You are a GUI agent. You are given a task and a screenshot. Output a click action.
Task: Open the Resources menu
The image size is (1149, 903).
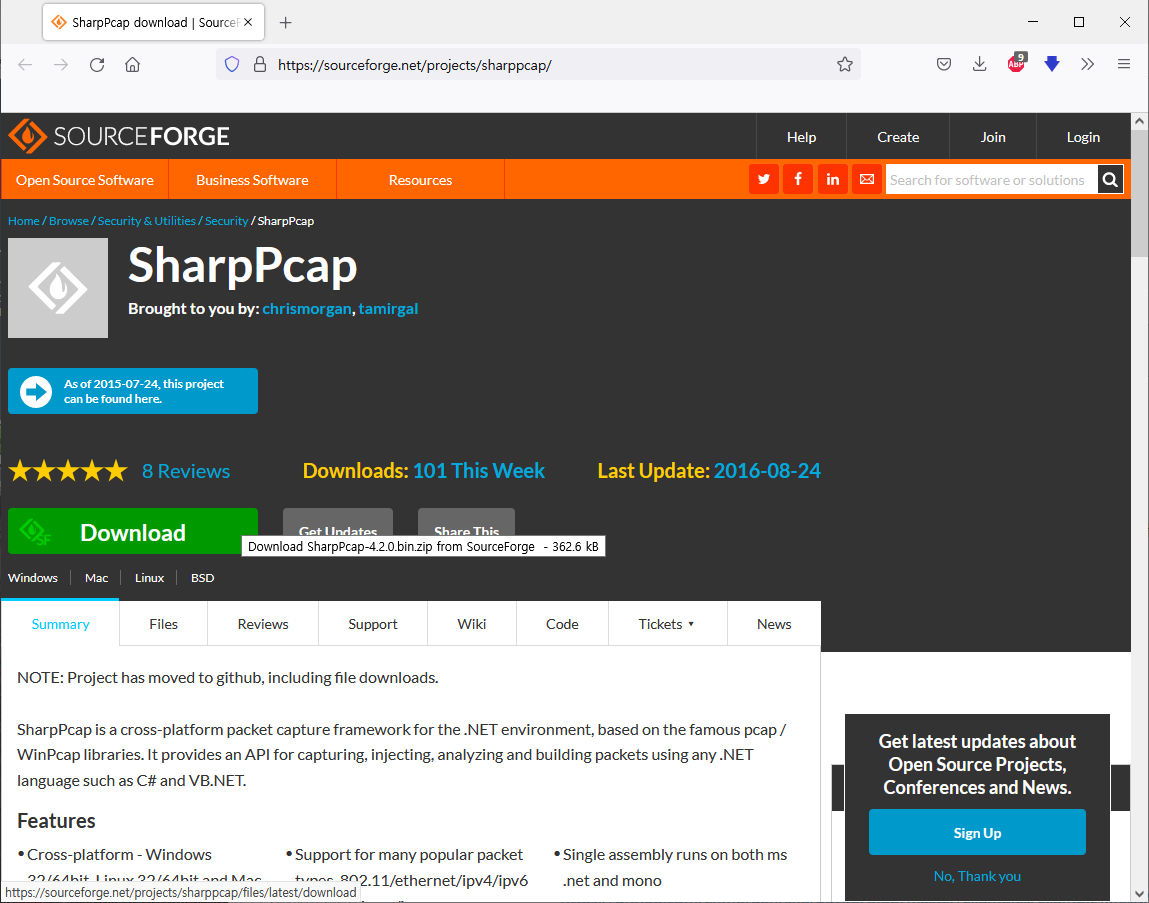click(x=420, y=180)
